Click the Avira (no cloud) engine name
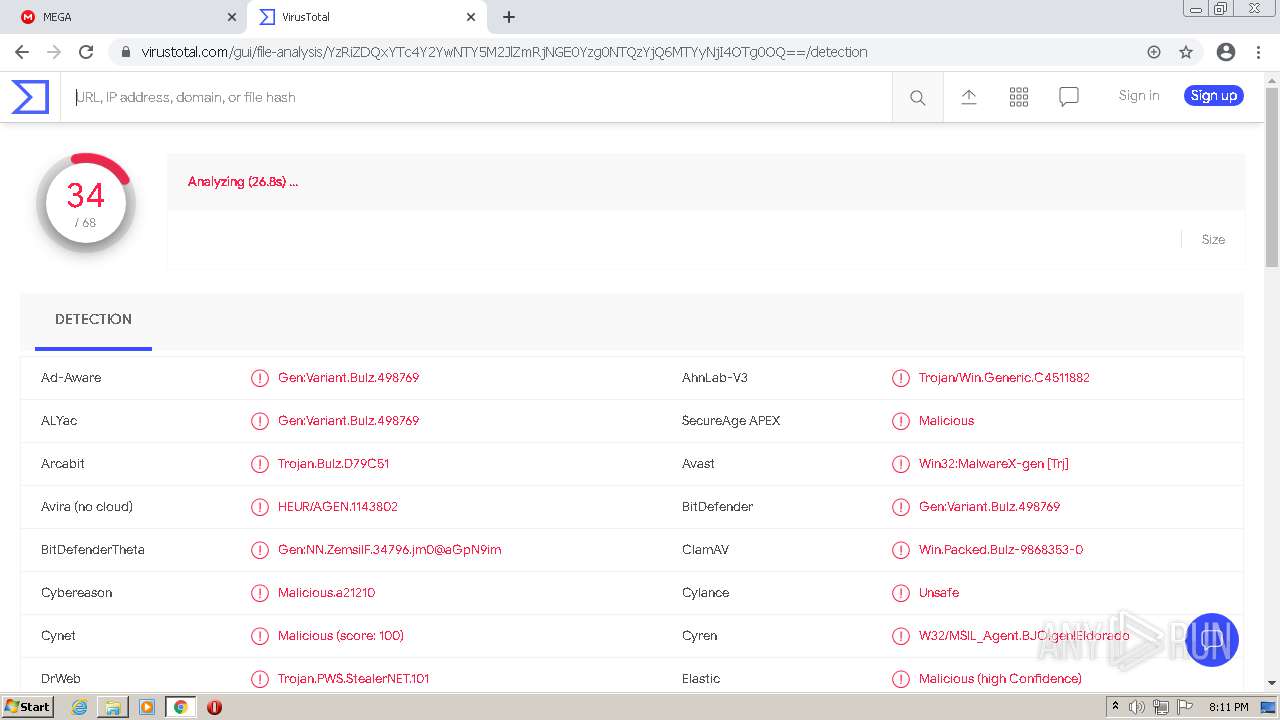The width and height of the screenshot is (1280, 720). (87, 507)
